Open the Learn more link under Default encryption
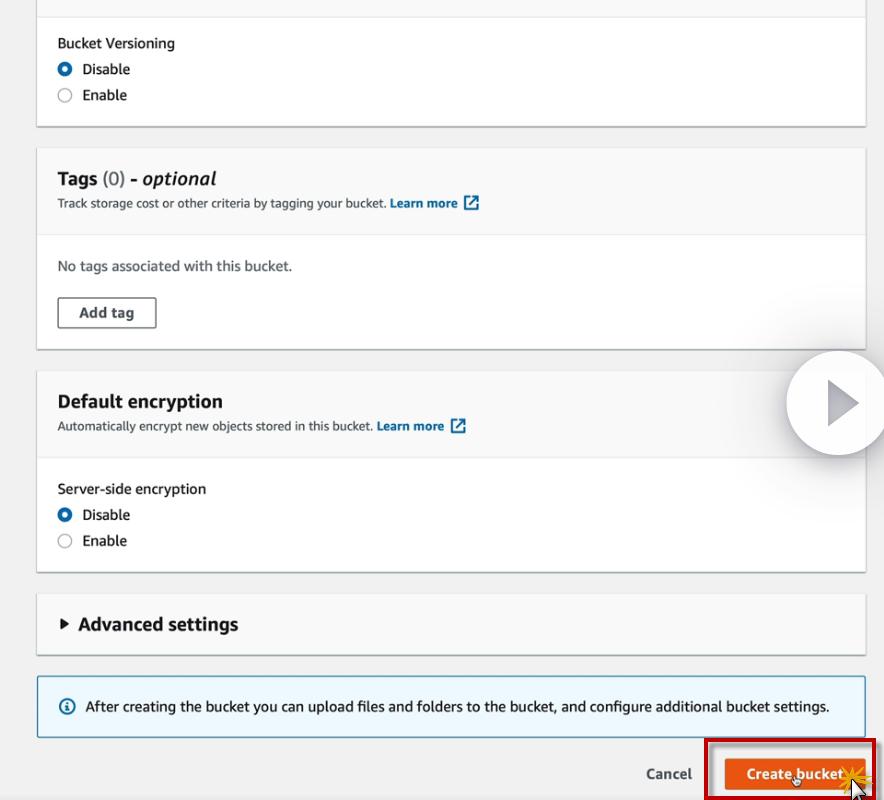Viewport: 884px width, 800px height. click(x=410, y=426)
